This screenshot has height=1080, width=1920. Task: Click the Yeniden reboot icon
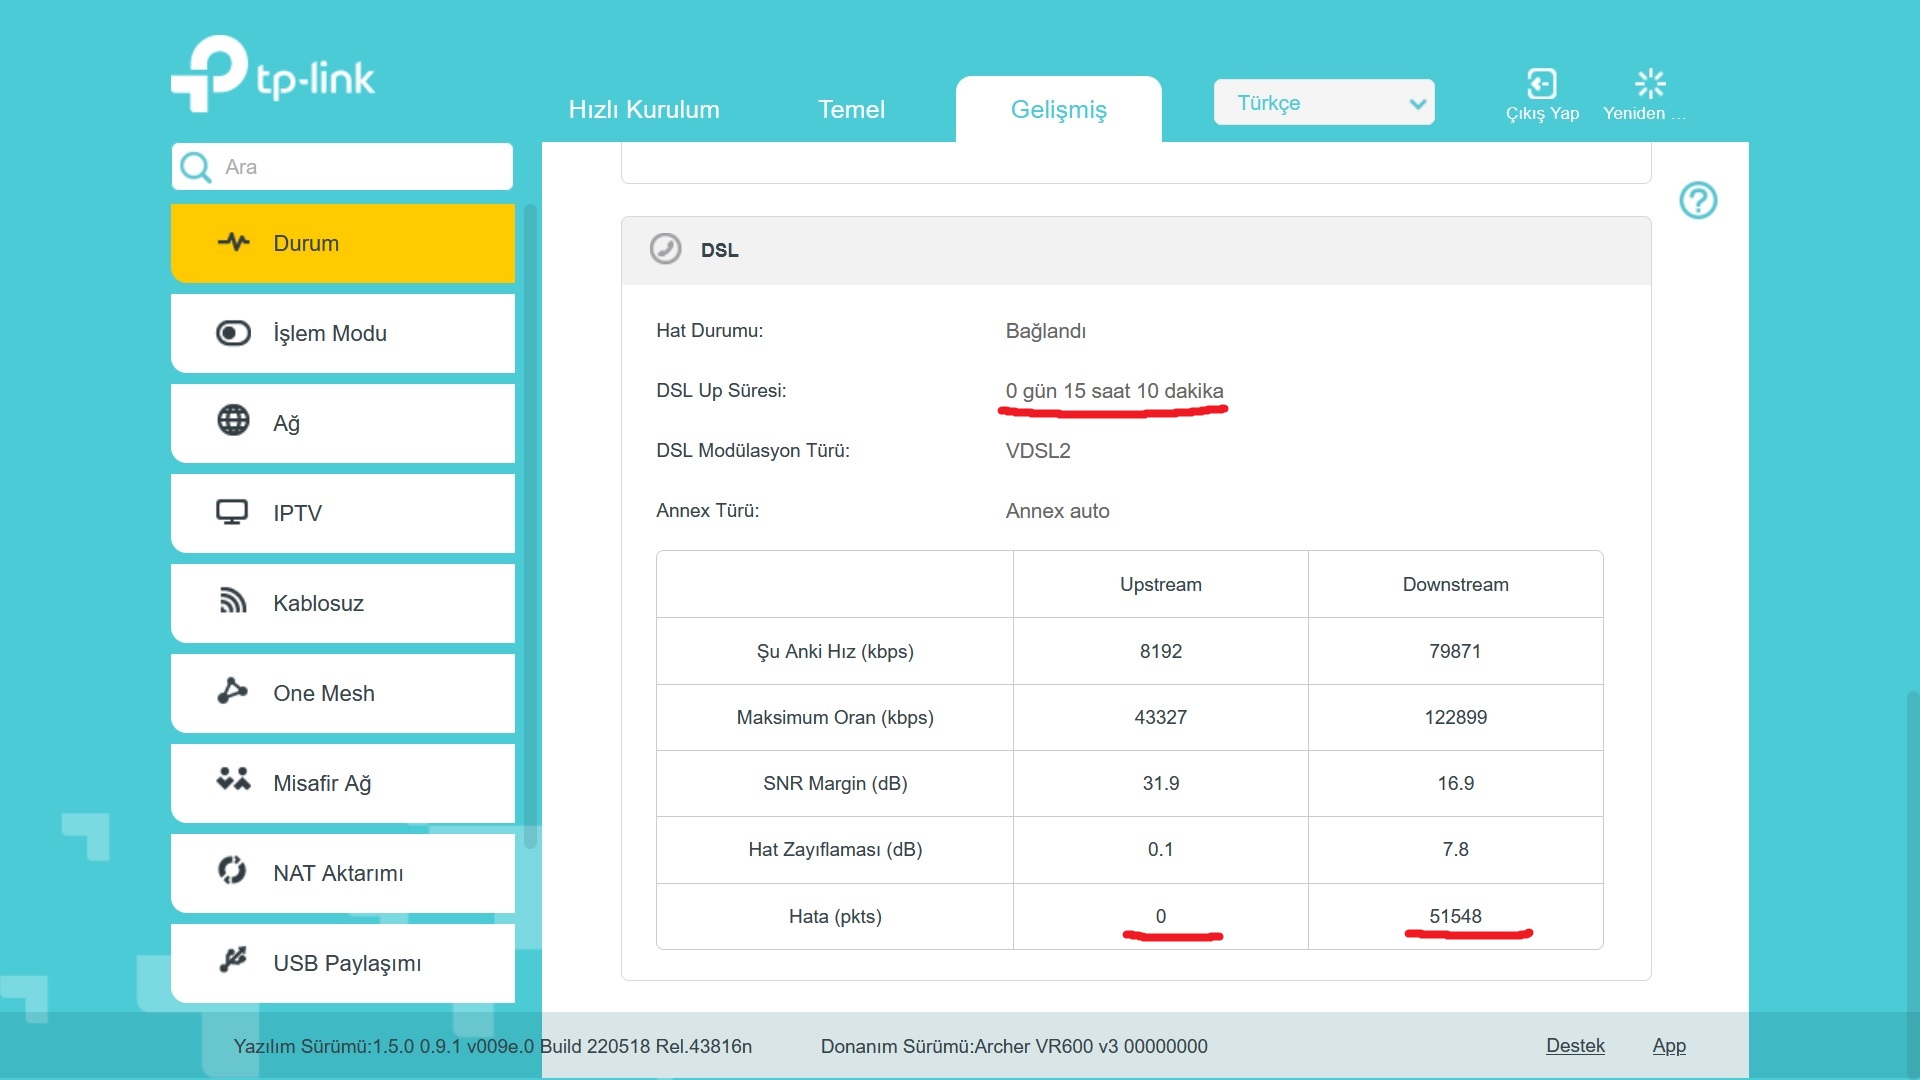(1649, 84)
